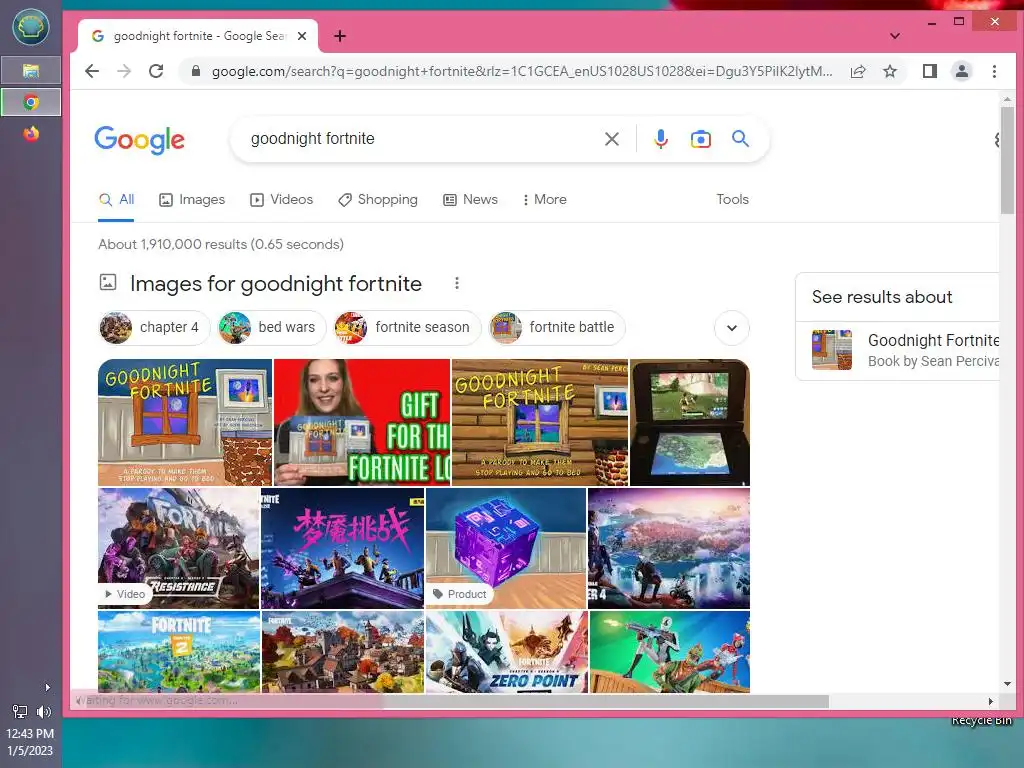Close the goodnight fortnite tab

(x=302, y=36)
